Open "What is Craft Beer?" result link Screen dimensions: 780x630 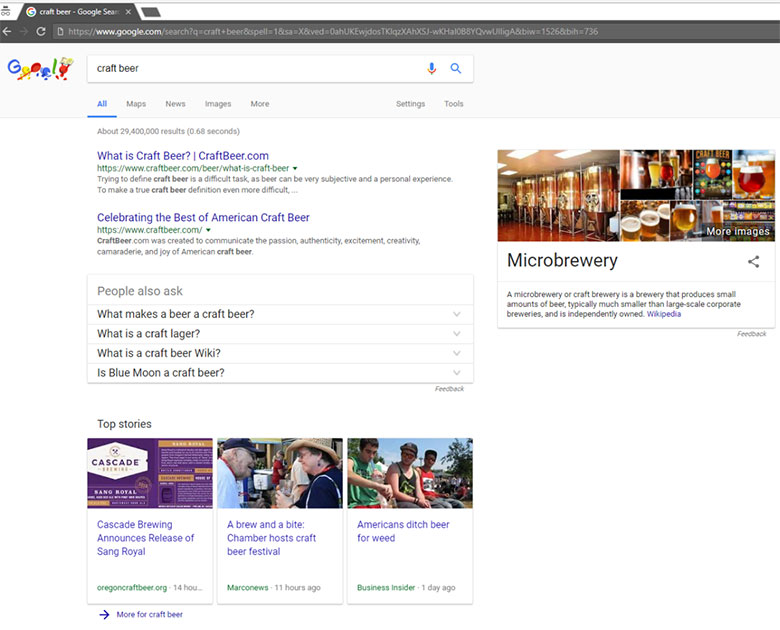(x=182, y=156)
